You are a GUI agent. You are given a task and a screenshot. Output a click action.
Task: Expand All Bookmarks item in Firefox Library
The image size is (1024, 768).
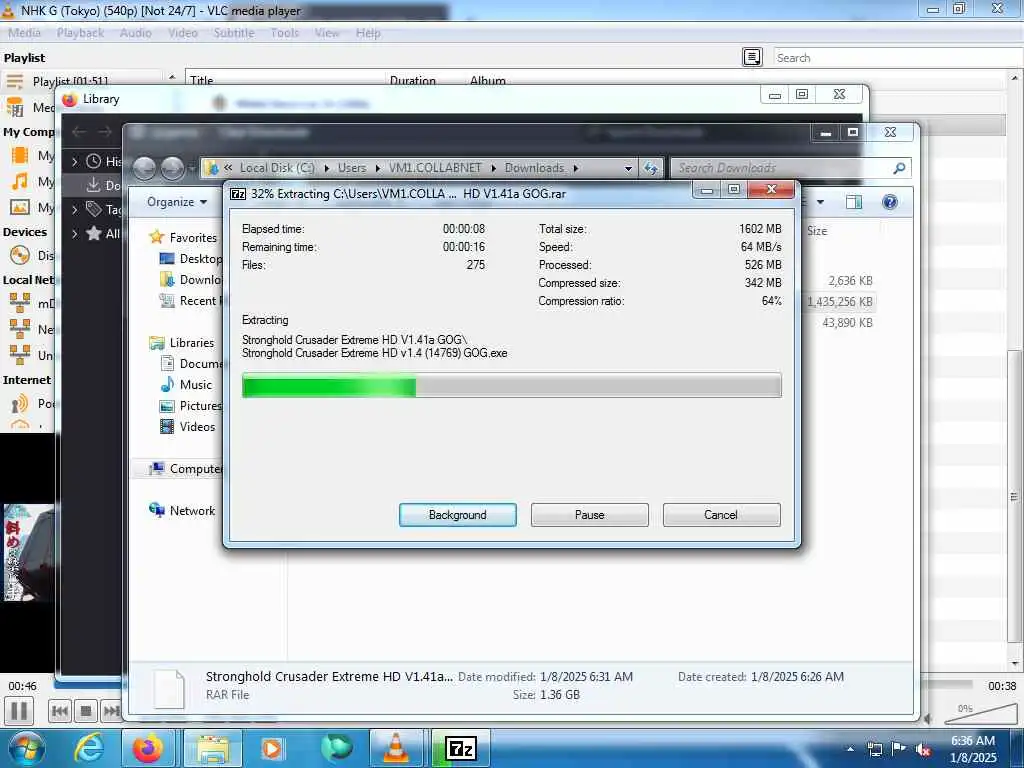pos(75,234)
